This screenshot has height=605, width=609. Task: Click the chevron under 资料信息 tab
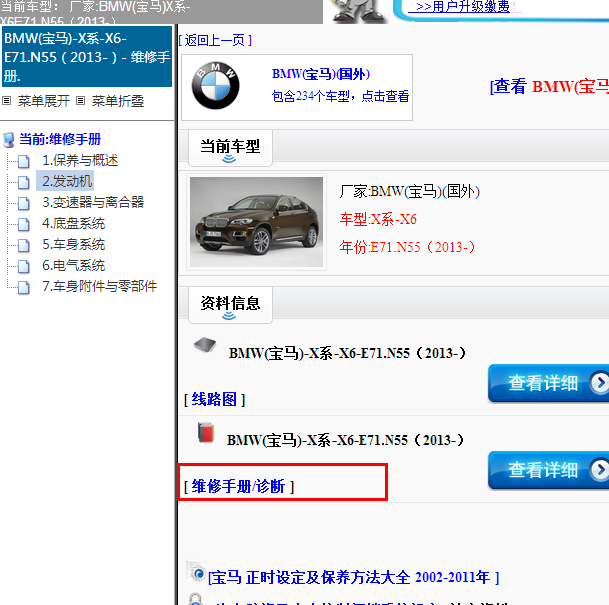tap(229, 316)
